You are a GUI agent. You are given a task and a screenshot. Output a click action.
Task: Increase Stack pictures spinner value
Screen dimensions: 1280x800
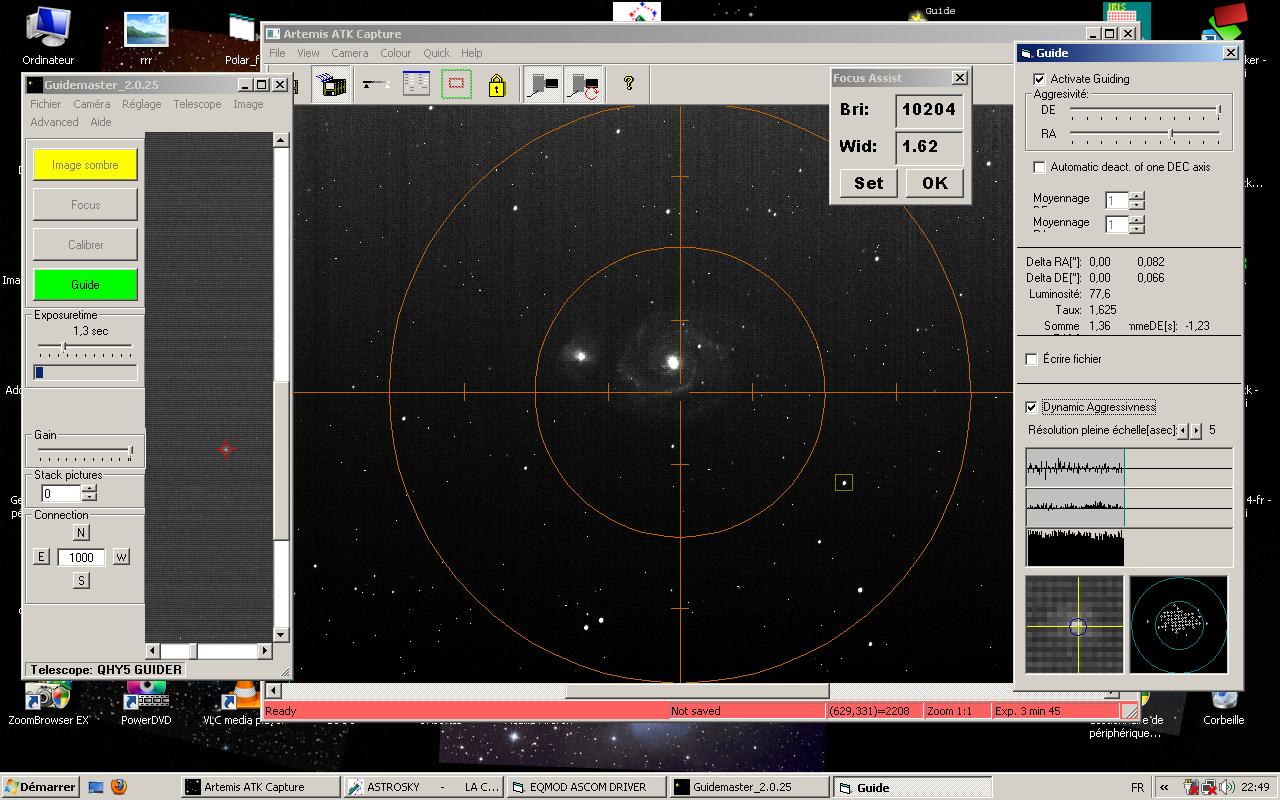coord(89,489)
